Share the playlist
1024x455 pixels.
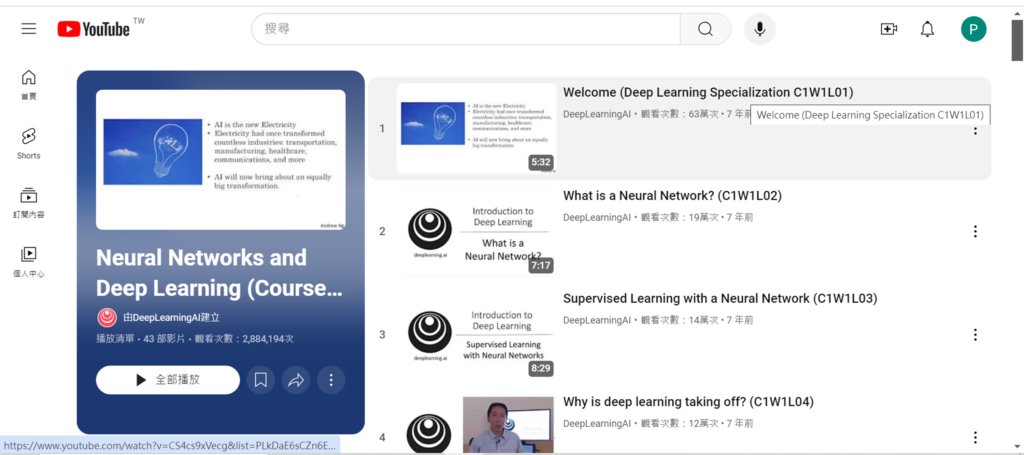click(x=296, y=380)
